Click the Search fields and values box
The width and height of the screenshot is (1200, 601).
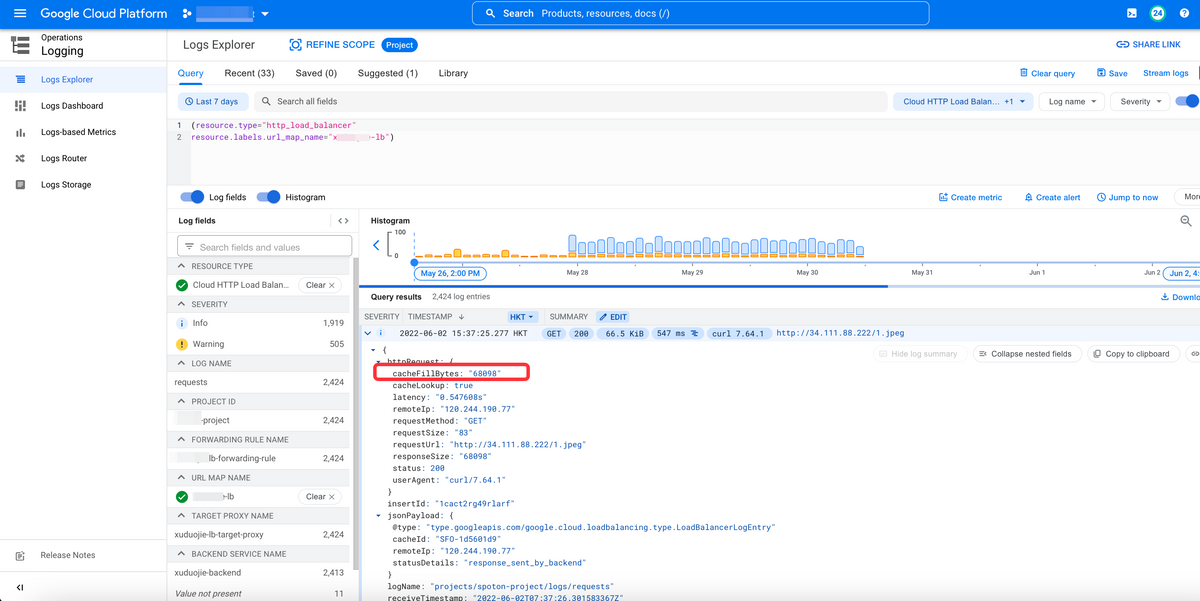click(264, 246)
